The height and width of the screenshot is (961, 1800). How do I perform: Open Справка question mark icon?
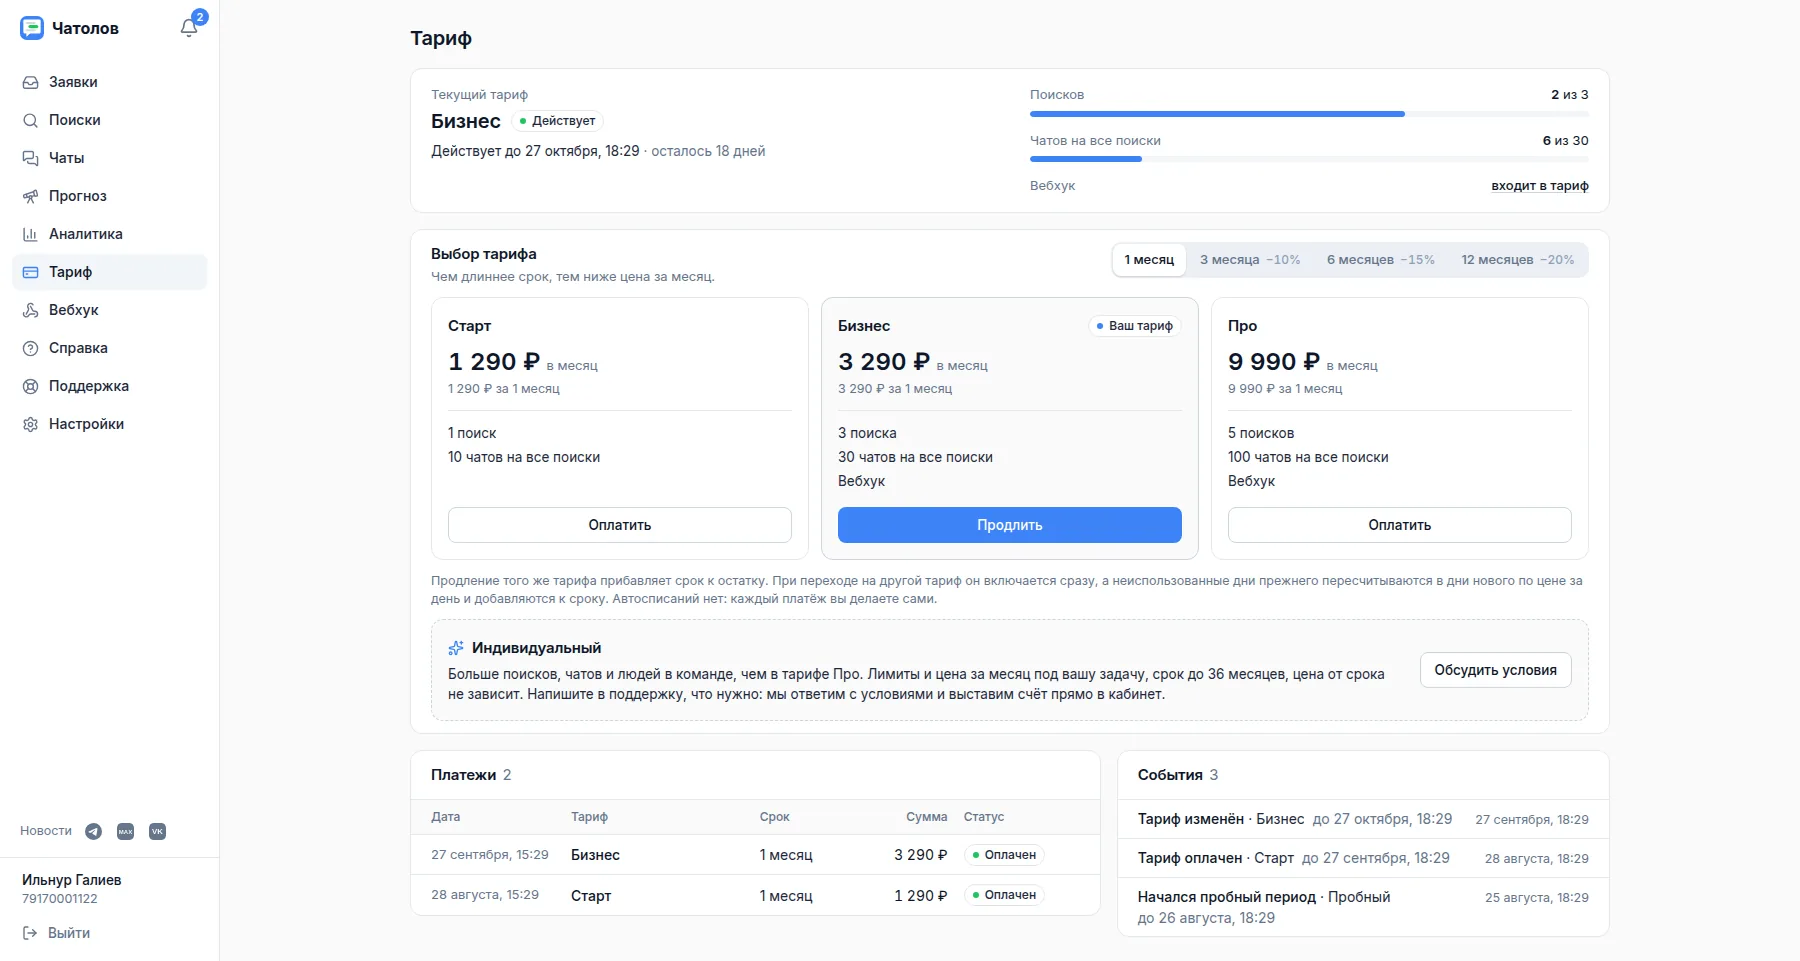[x=31, y=348]
